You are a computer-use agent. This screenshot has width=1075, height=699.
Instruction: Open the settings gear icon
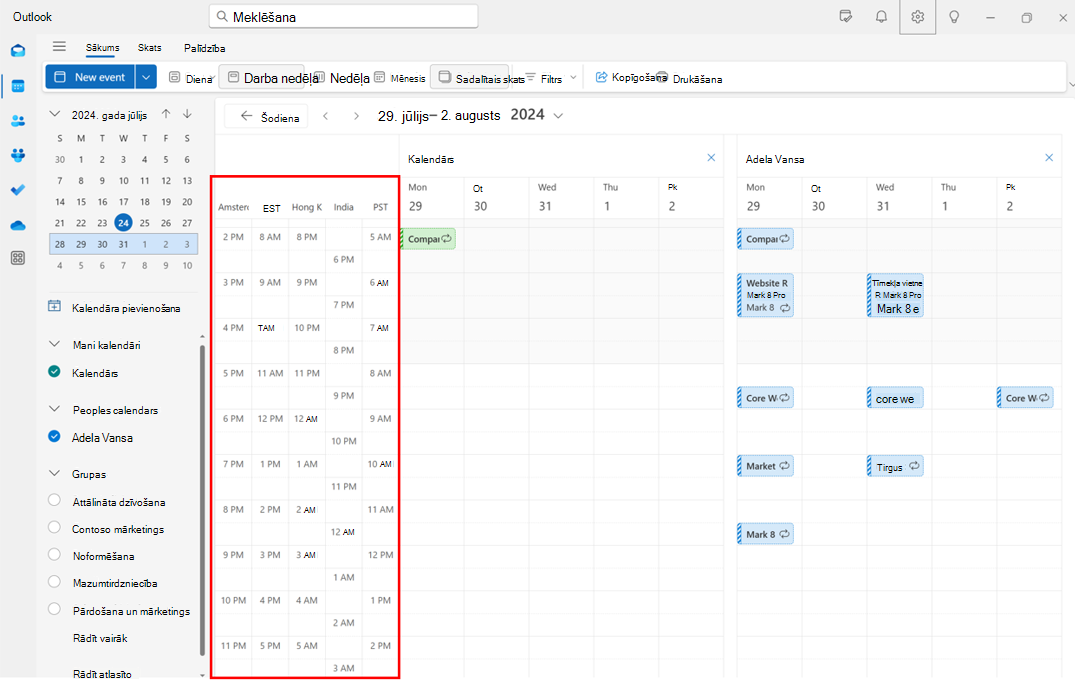(917, 17)
